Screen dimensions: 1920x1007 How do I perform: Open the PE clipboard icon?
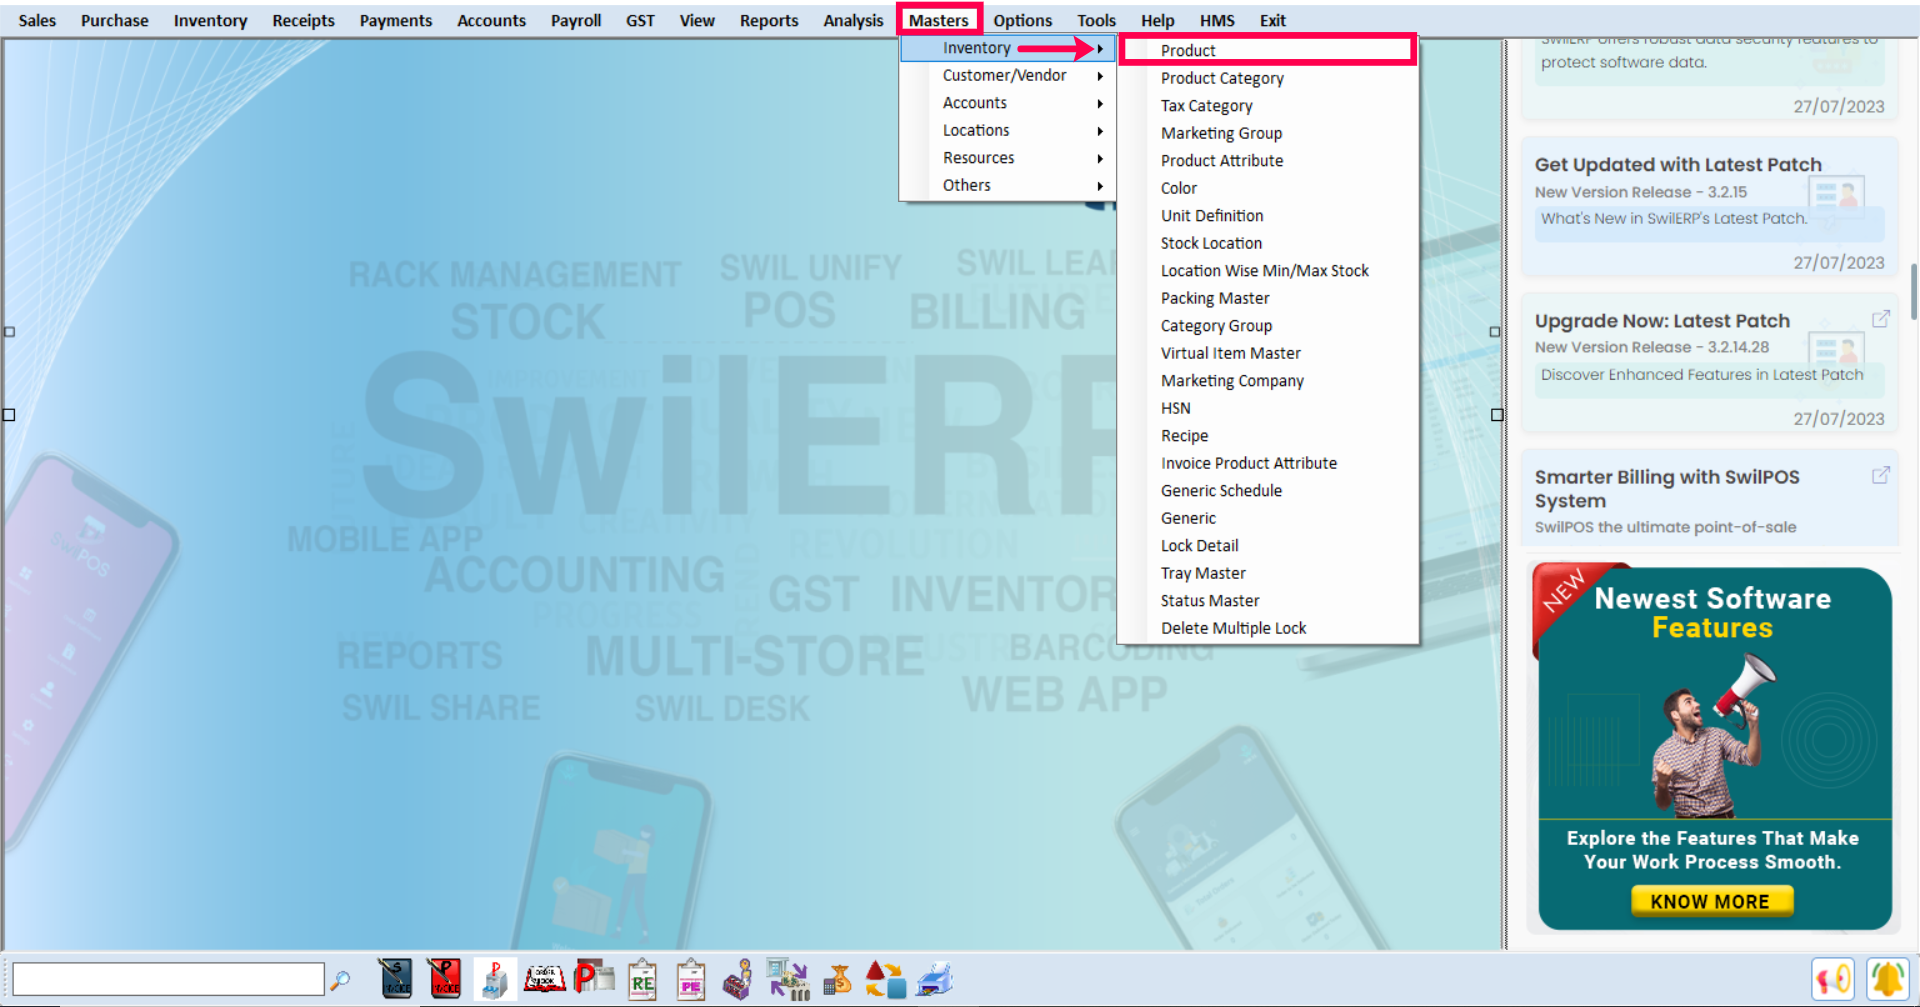[691, 980]
